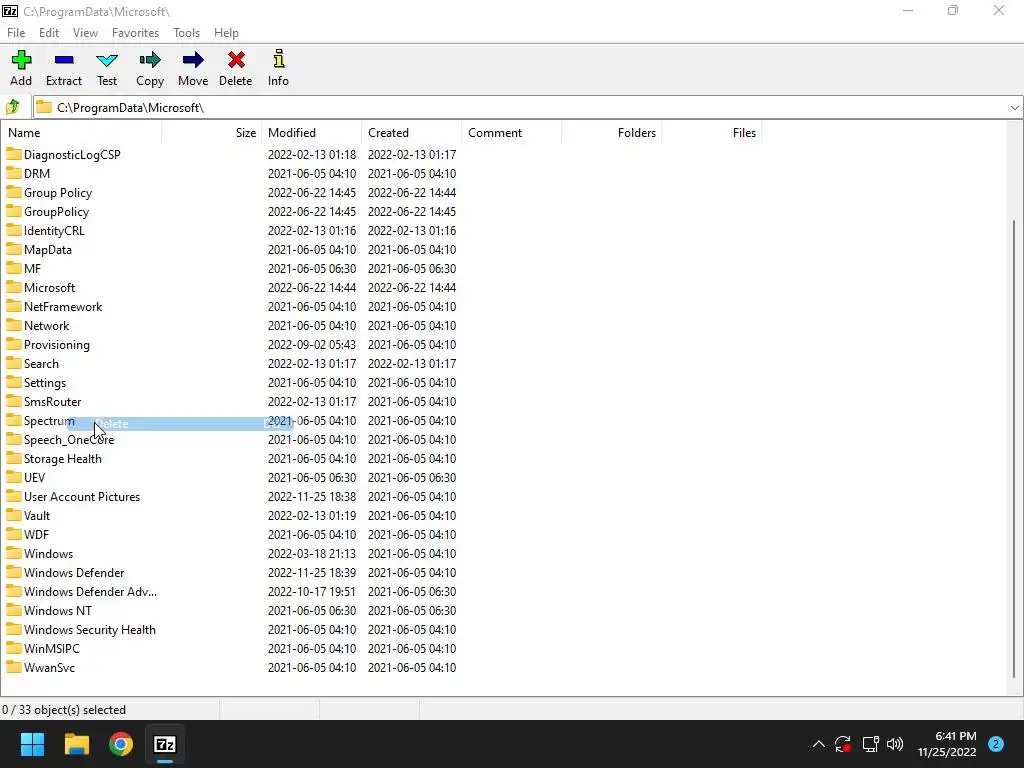
Task: Sort by the Size column header
Action: [x=212, y=133]
